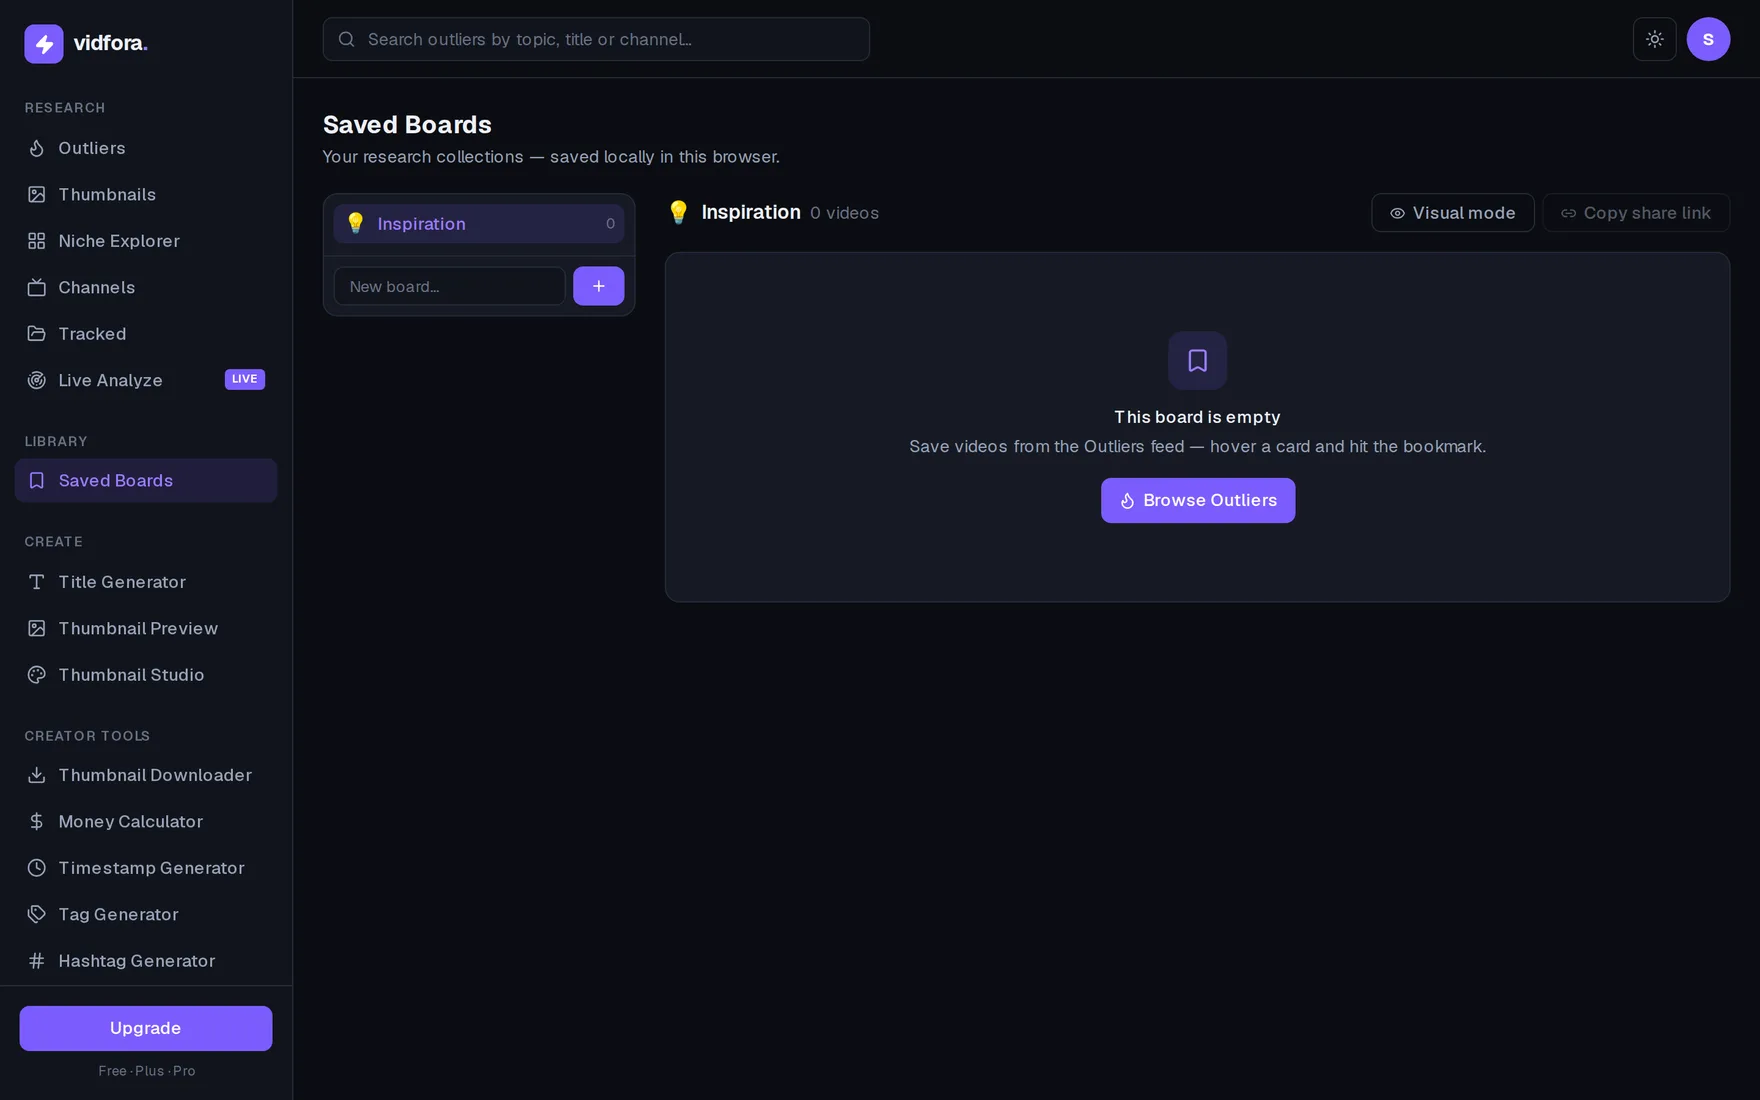Click 'Free · Plus · Pro' plan text

[x=147, y=1071]
